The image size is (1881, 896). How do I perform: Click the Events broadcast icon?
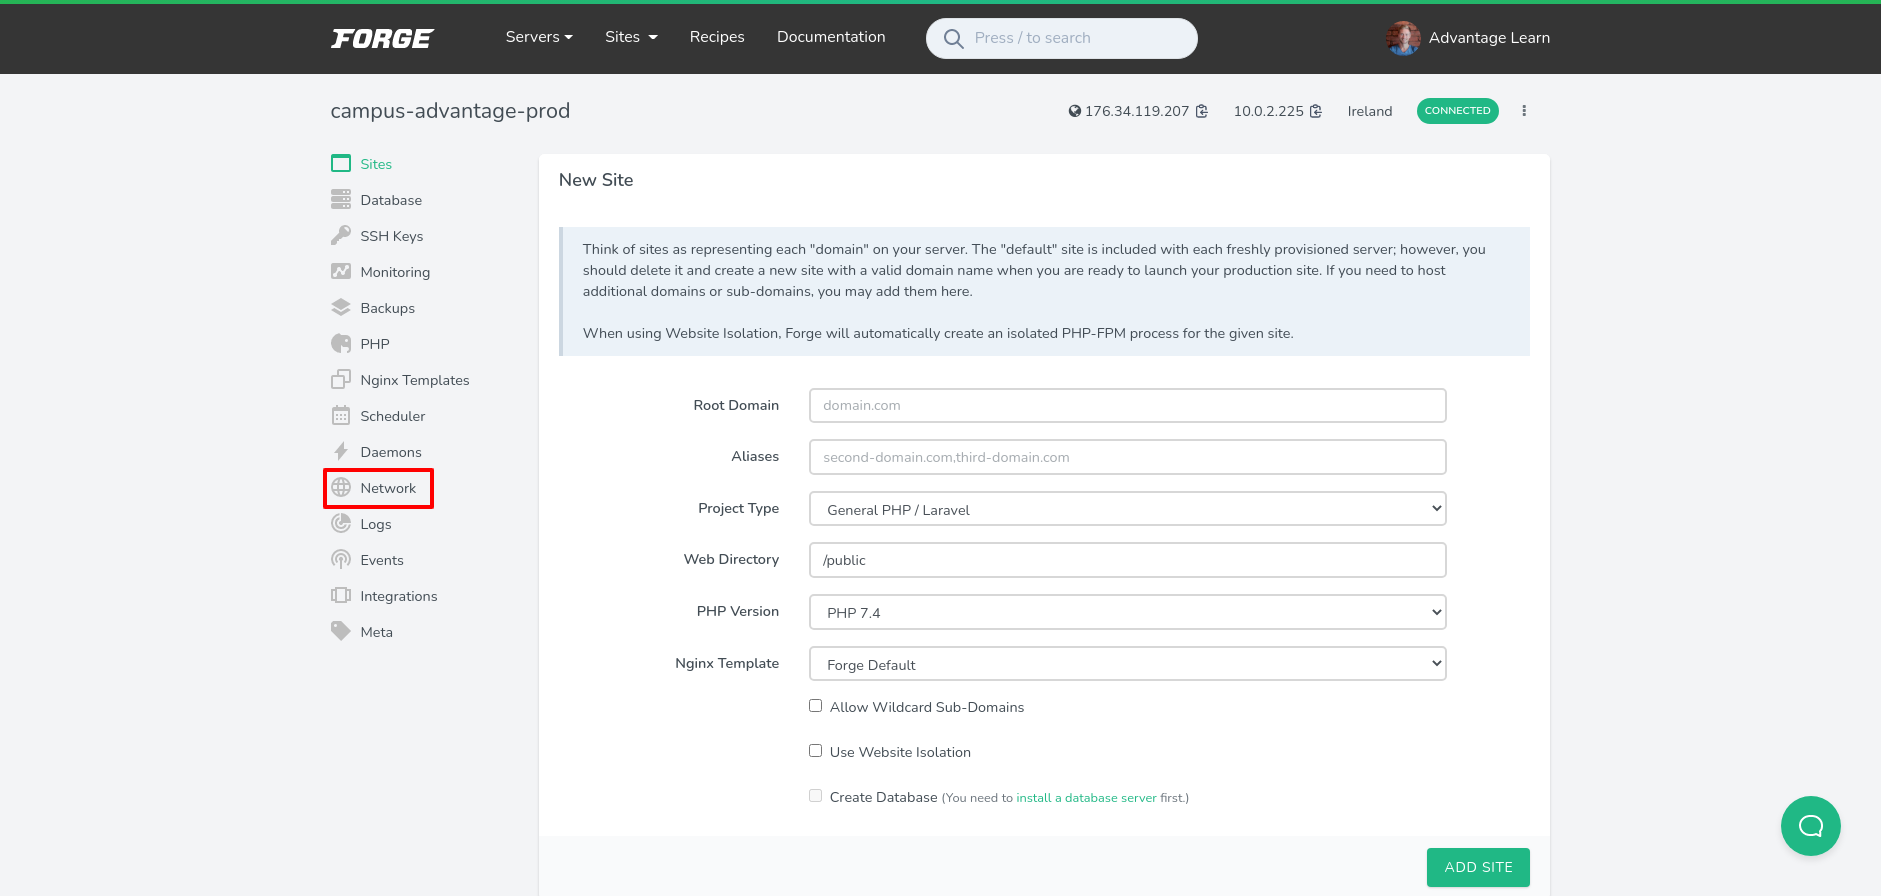pyautogui.click(x=341, y=559)
